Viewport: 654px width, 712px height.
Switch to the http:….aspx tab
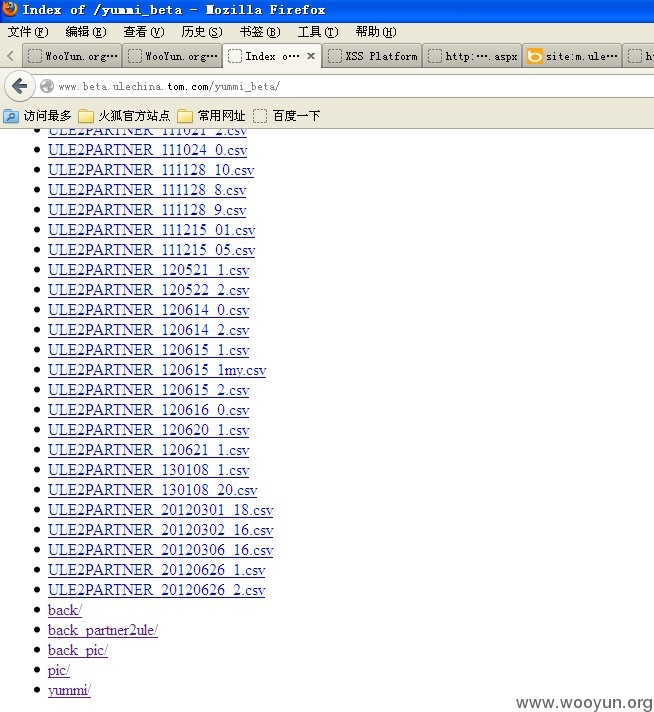[x=472, y=56]
